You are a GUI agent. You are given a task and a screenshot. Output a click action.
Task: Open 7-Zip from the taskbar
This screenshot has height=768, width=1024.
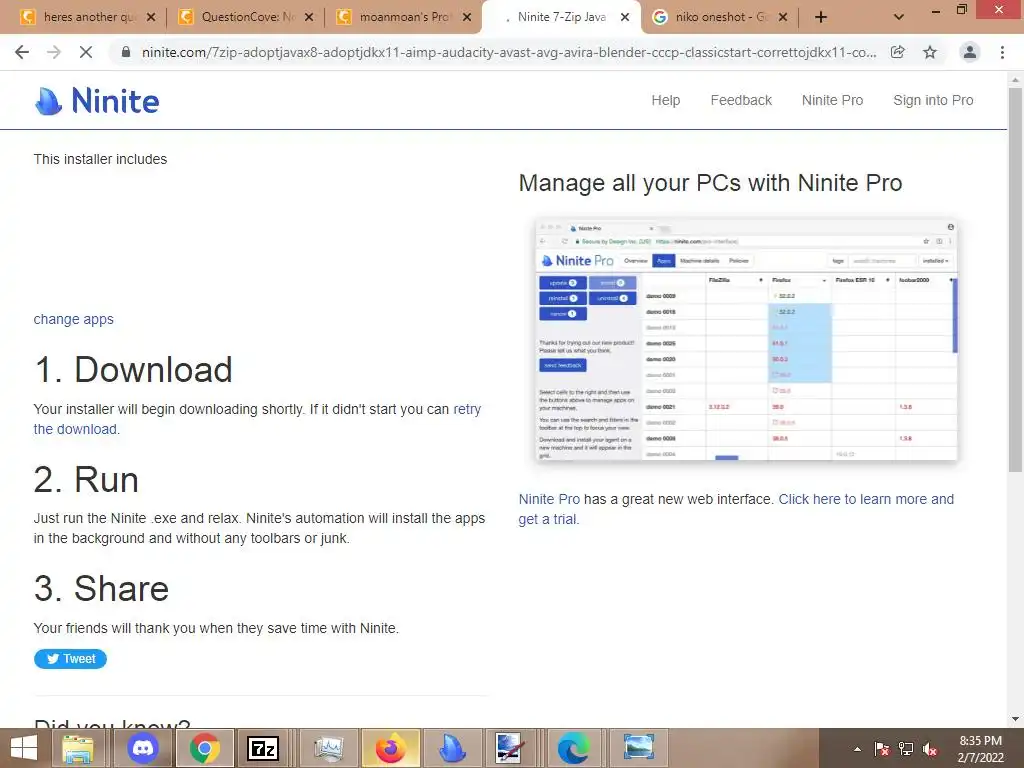(263, 748)
